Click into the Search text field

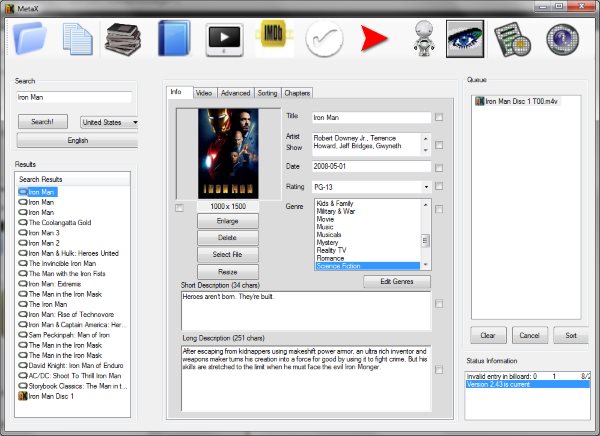click(x=75, y=97)
